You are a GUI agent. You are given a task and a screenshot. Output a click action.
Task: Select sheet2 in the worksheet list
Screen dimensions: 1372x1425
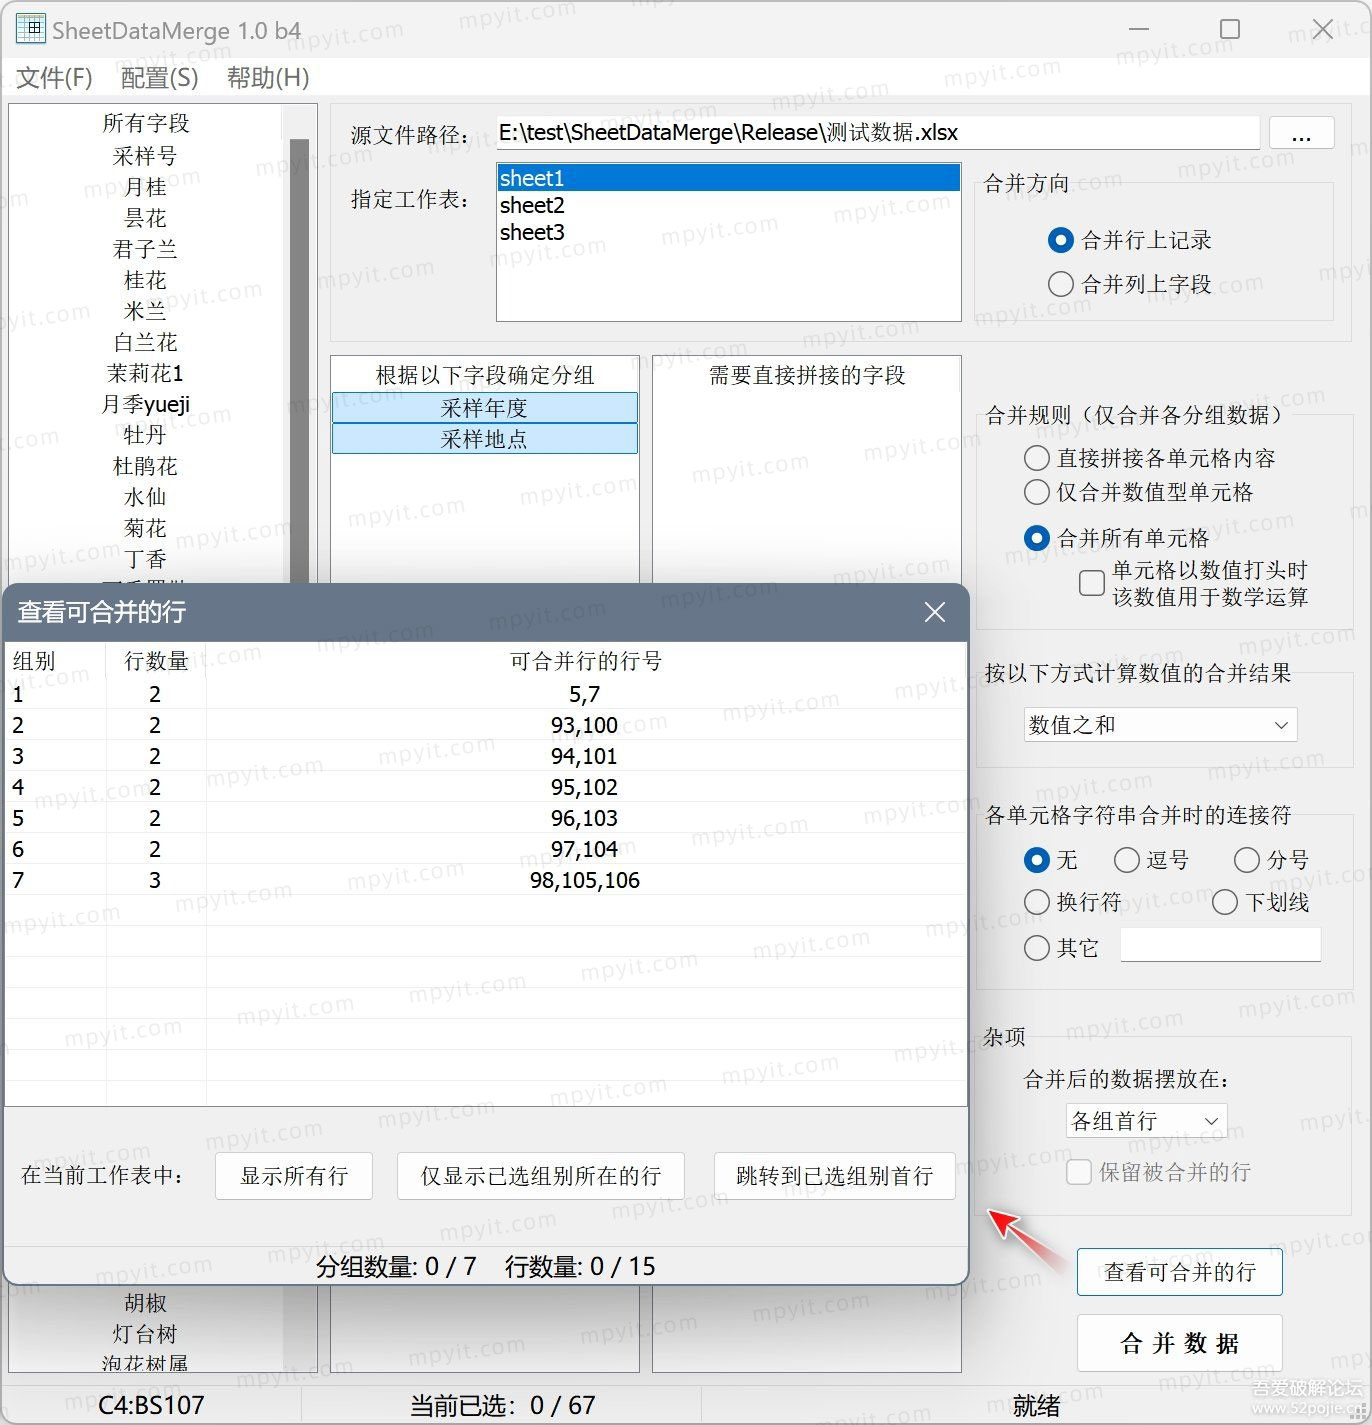[x=728, y=205]
